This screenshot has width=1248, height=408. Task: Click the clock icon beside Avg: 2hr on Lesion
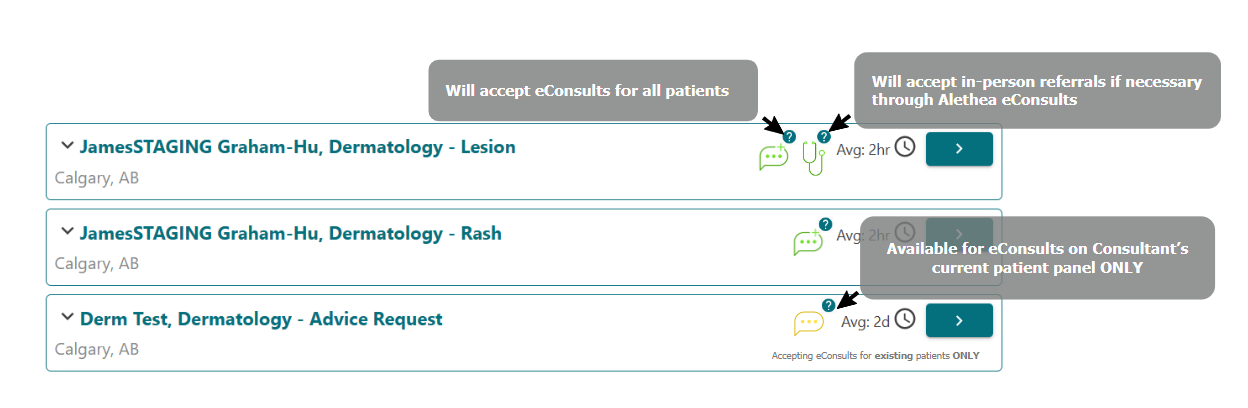pos(904,148)
